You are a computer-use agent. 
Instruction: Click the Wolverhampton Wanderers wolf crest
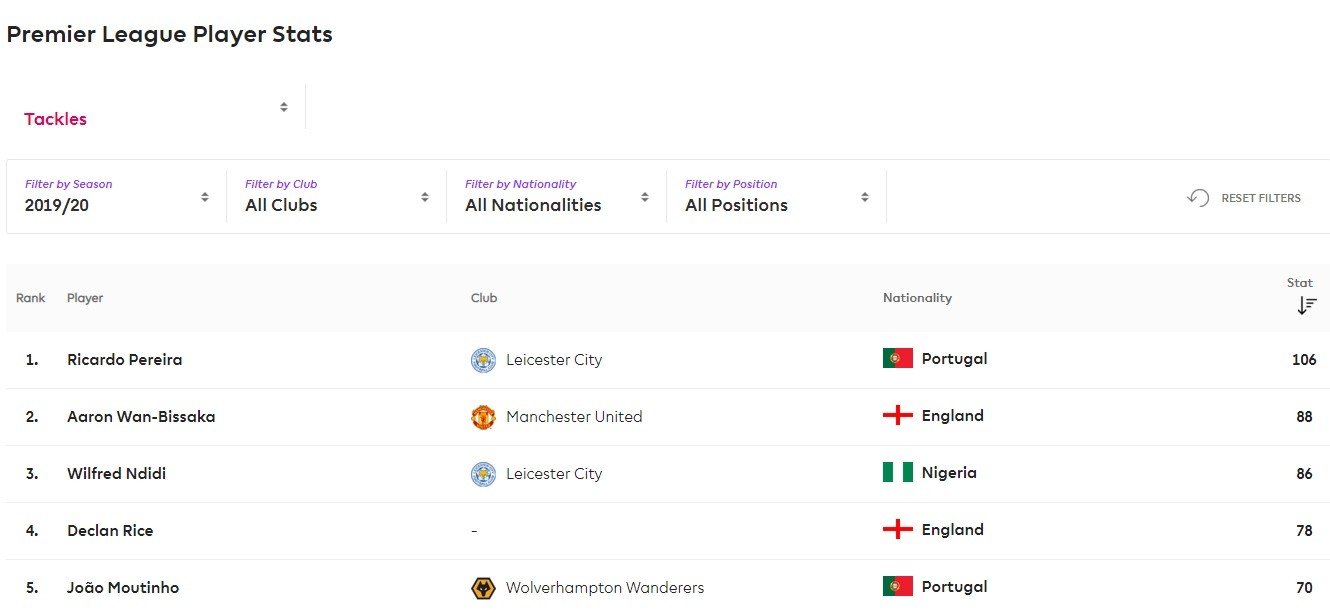483,588
